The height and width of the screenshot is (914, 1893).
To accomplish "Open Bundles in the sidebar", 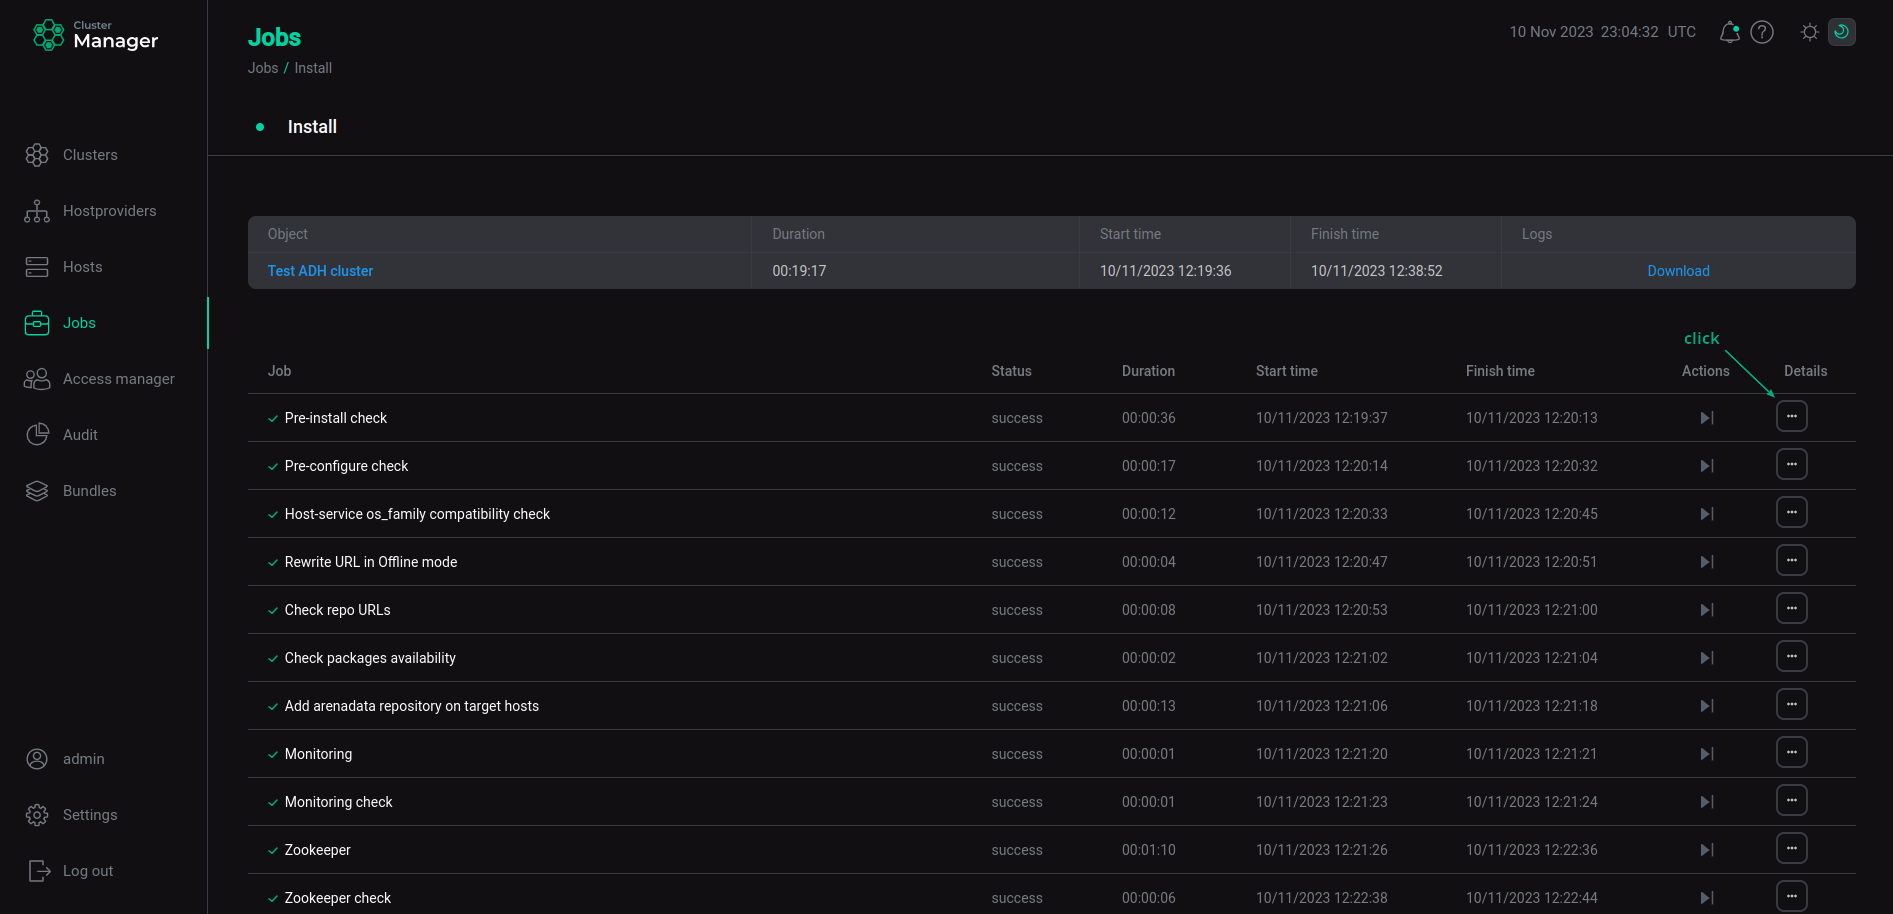I will (89, 491).
